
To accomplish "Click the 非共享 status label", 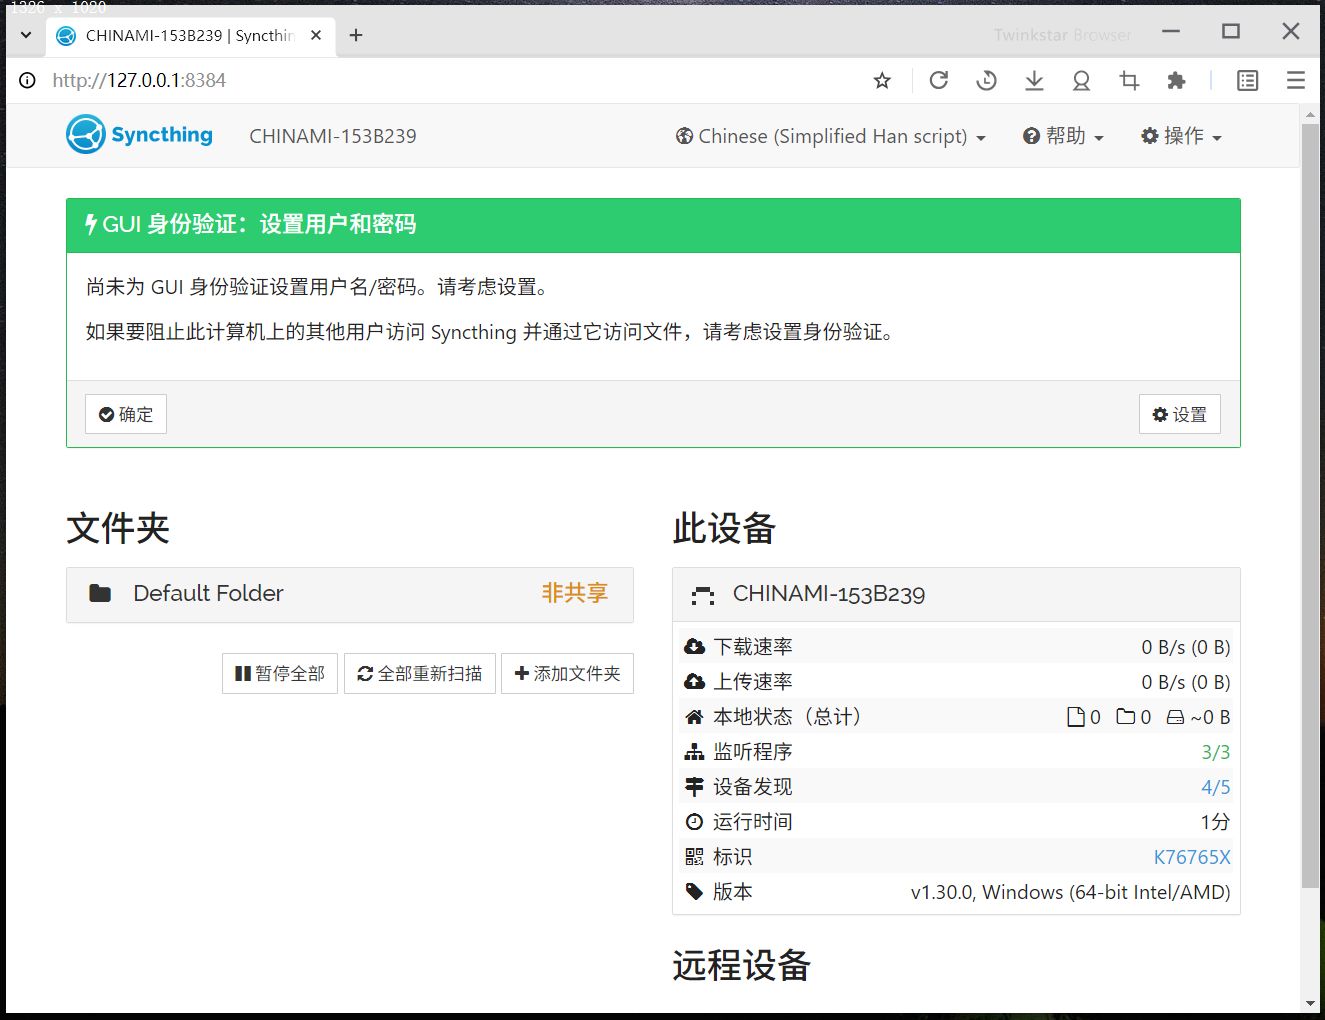I will [575, 593].
